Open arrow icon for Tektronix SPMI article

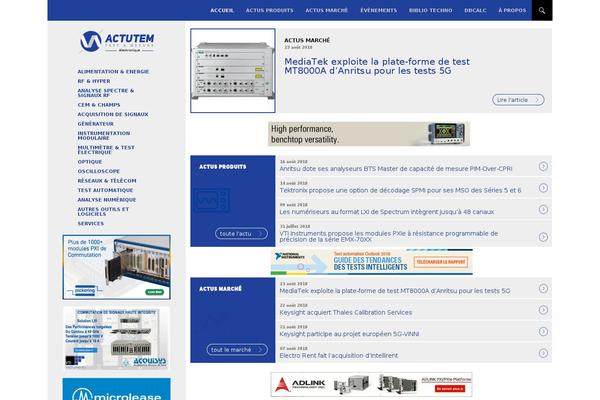(x=543, y=188)
